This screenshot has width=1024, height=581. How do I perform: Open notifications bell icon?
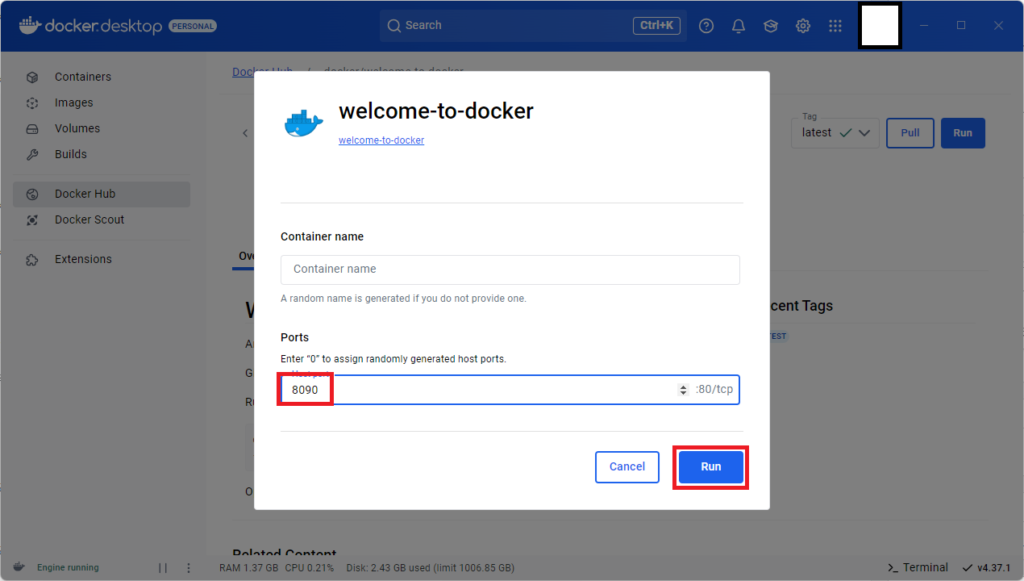click(738, 25)
